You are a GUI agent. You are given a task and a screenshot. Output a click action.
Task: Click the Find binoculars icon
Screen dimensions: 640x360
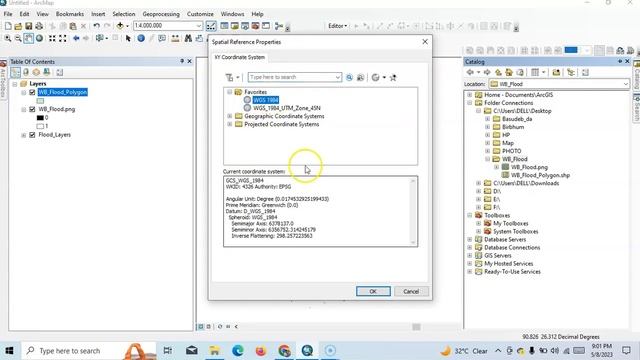(x=188, y=38)
